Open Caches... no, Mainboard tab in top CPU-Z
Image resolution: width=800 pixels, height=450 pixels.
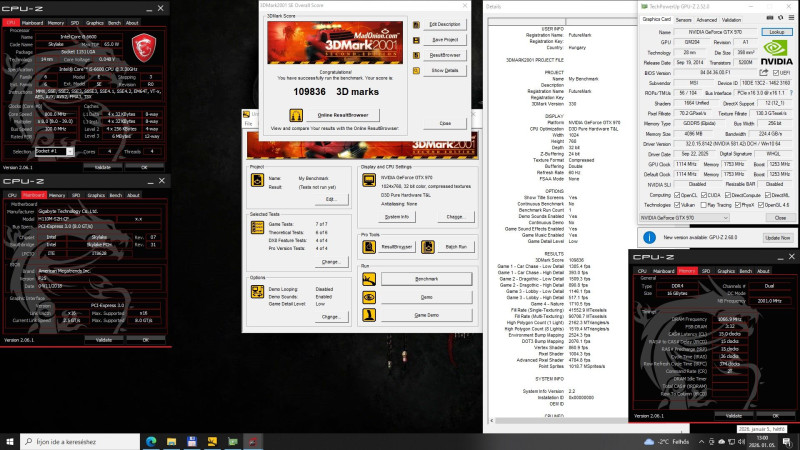(33, 23)
